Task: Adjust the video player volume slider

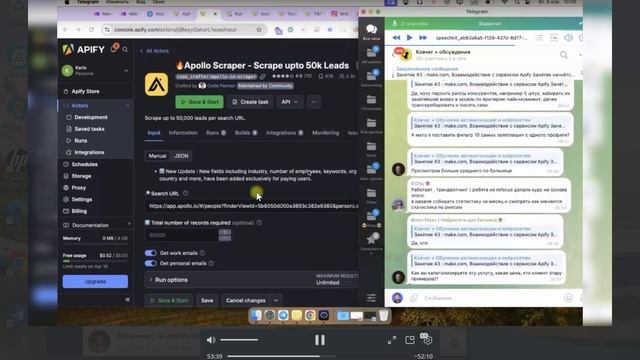Action: click(239, 340)
